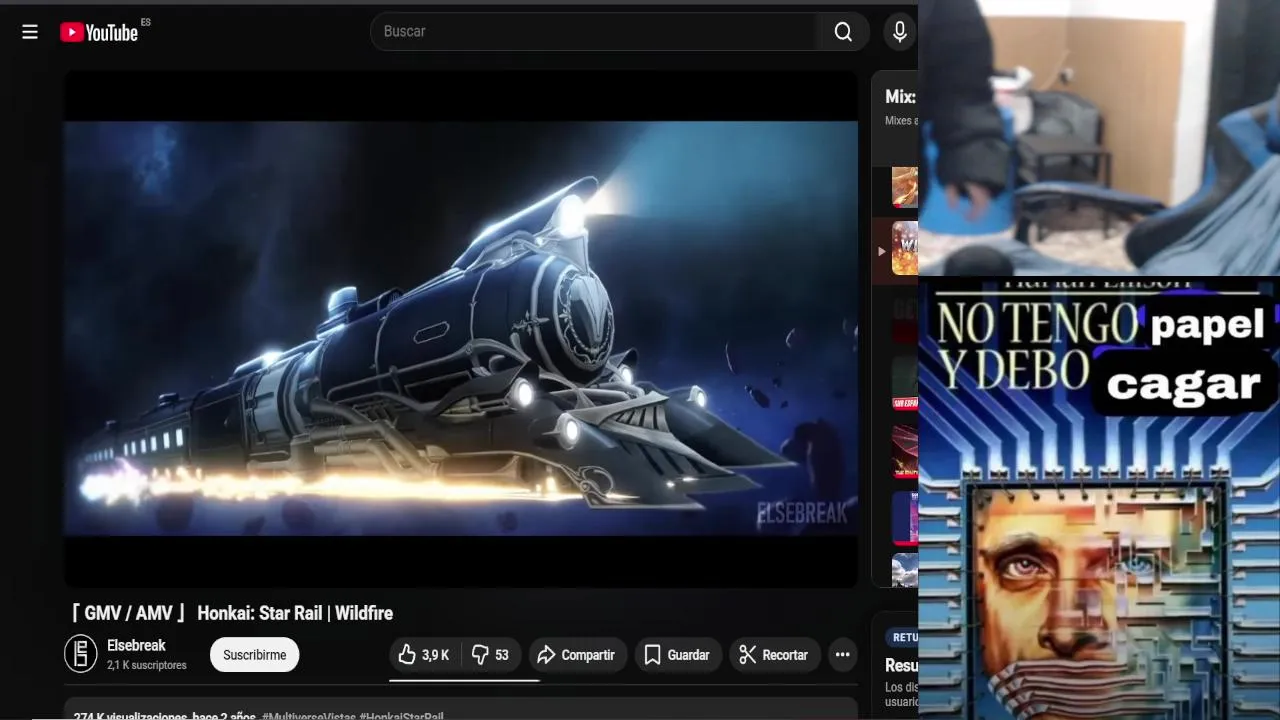Open the Elsebreak channel name link
The image size is (1280, 720).
[x=136, y=646]
